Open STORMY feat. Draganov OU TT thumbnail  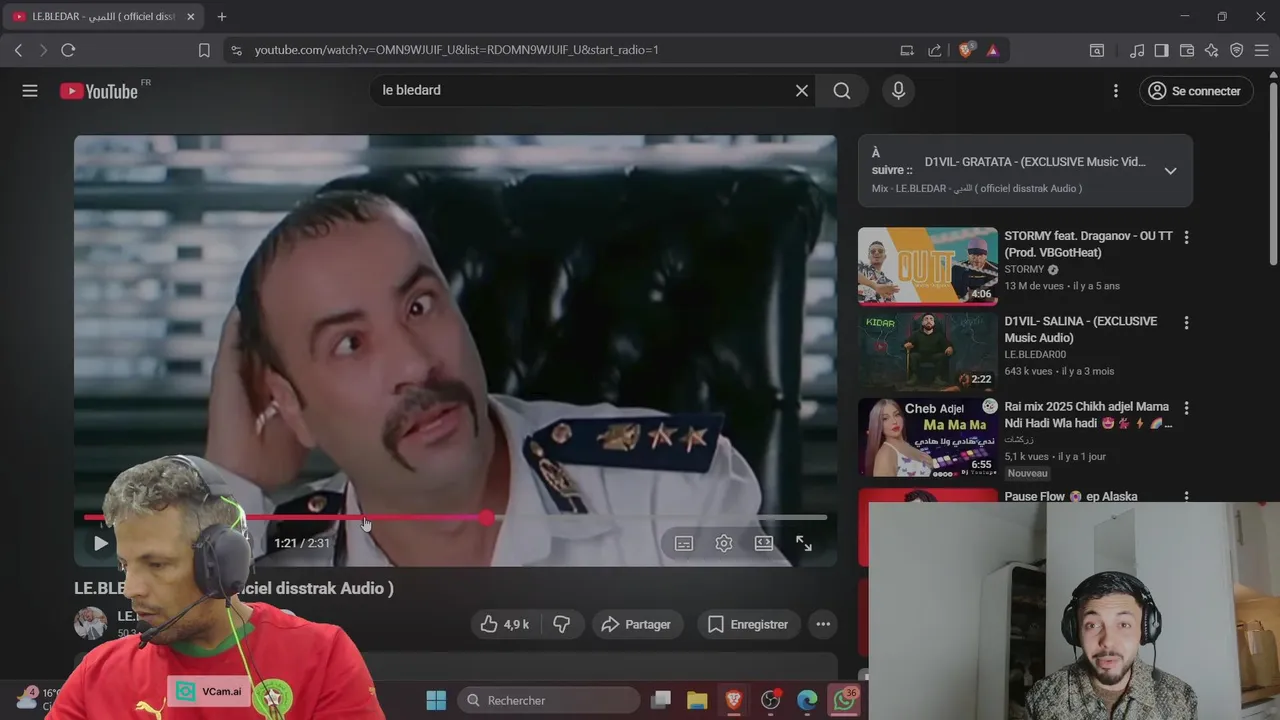pos(928,265)
